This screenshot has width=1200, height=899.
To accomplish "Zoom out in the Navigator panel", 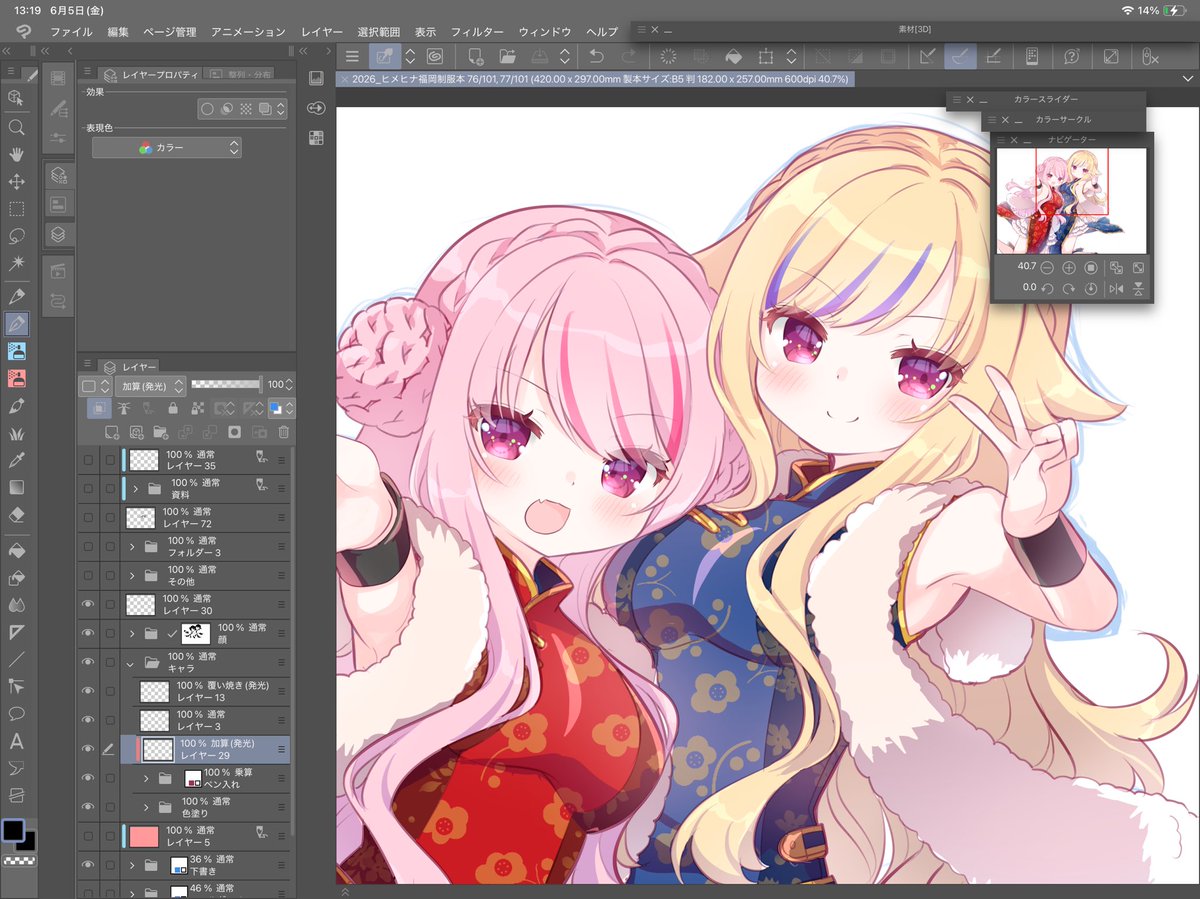I will 1047,268.
